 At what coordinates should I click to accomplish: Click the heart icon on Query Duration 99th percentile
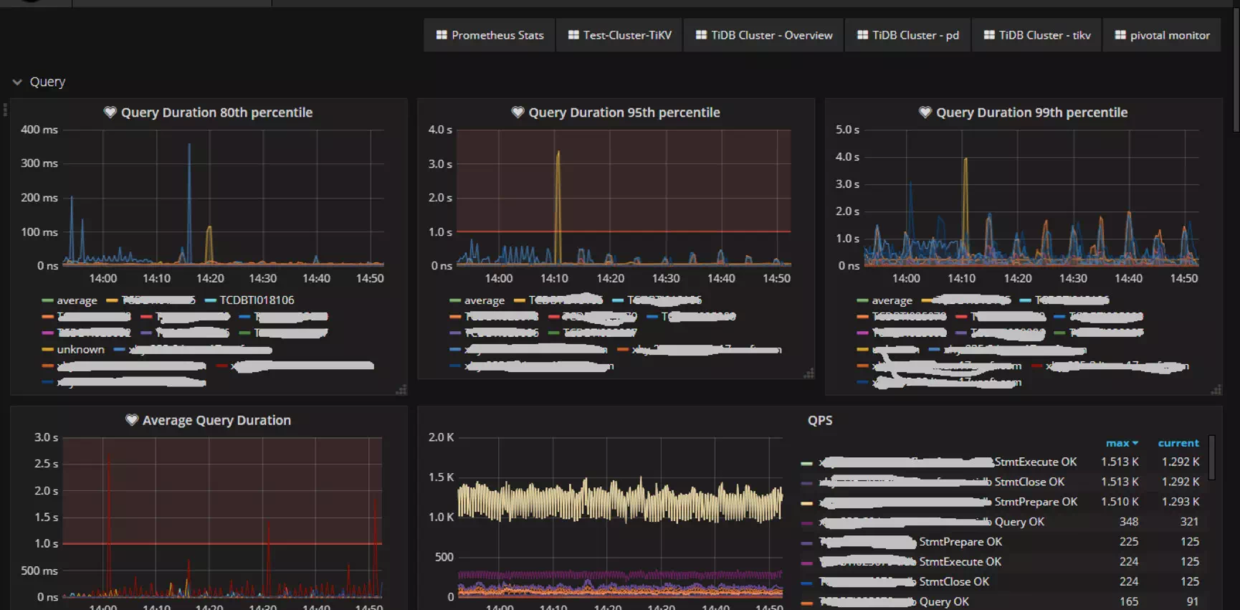coord(924,112)
